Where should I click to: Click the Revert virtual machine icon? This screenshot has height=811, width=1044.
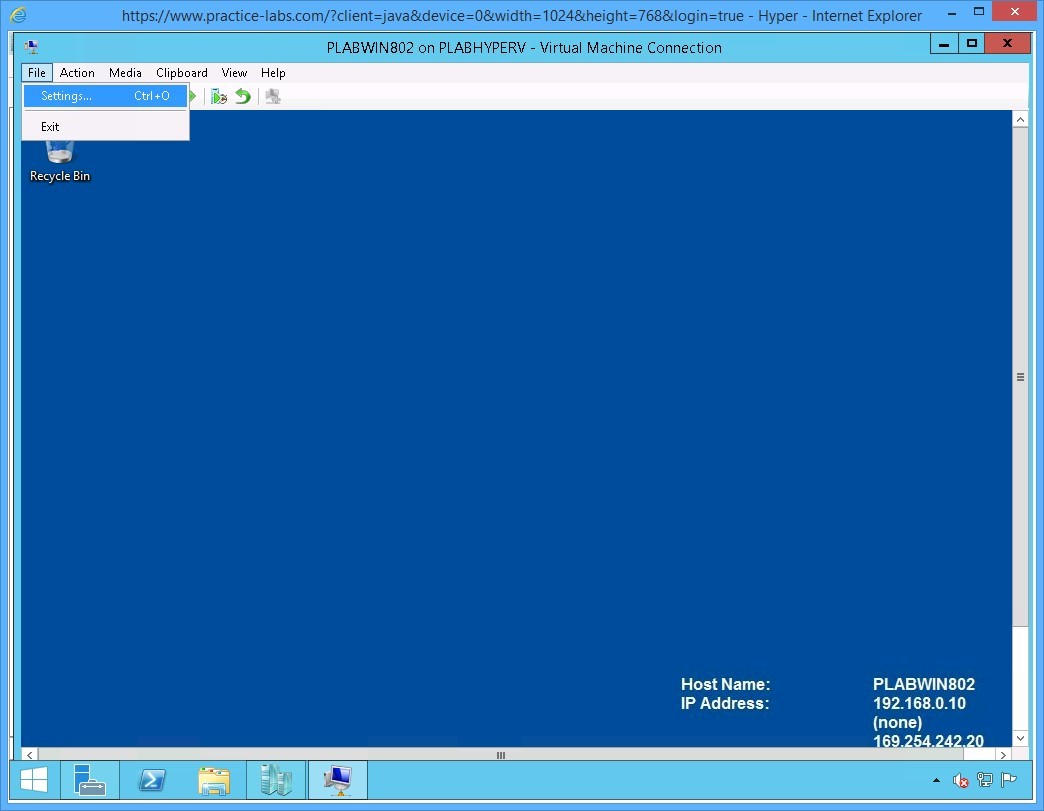click(243, 96)
